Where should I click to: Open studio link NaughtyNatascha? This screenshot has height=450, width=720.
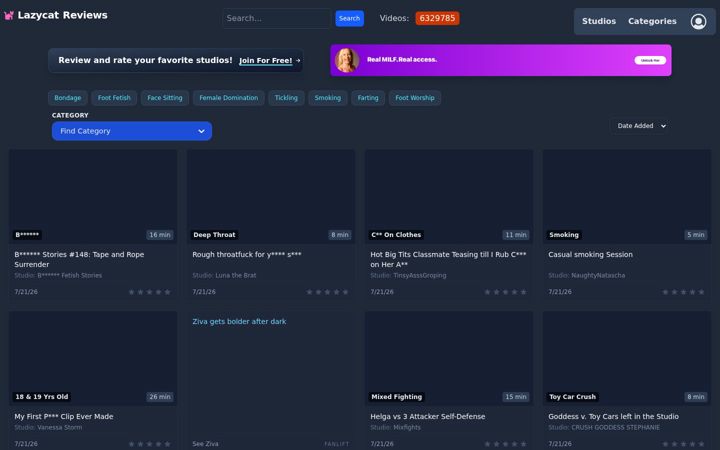coord(598,276)
